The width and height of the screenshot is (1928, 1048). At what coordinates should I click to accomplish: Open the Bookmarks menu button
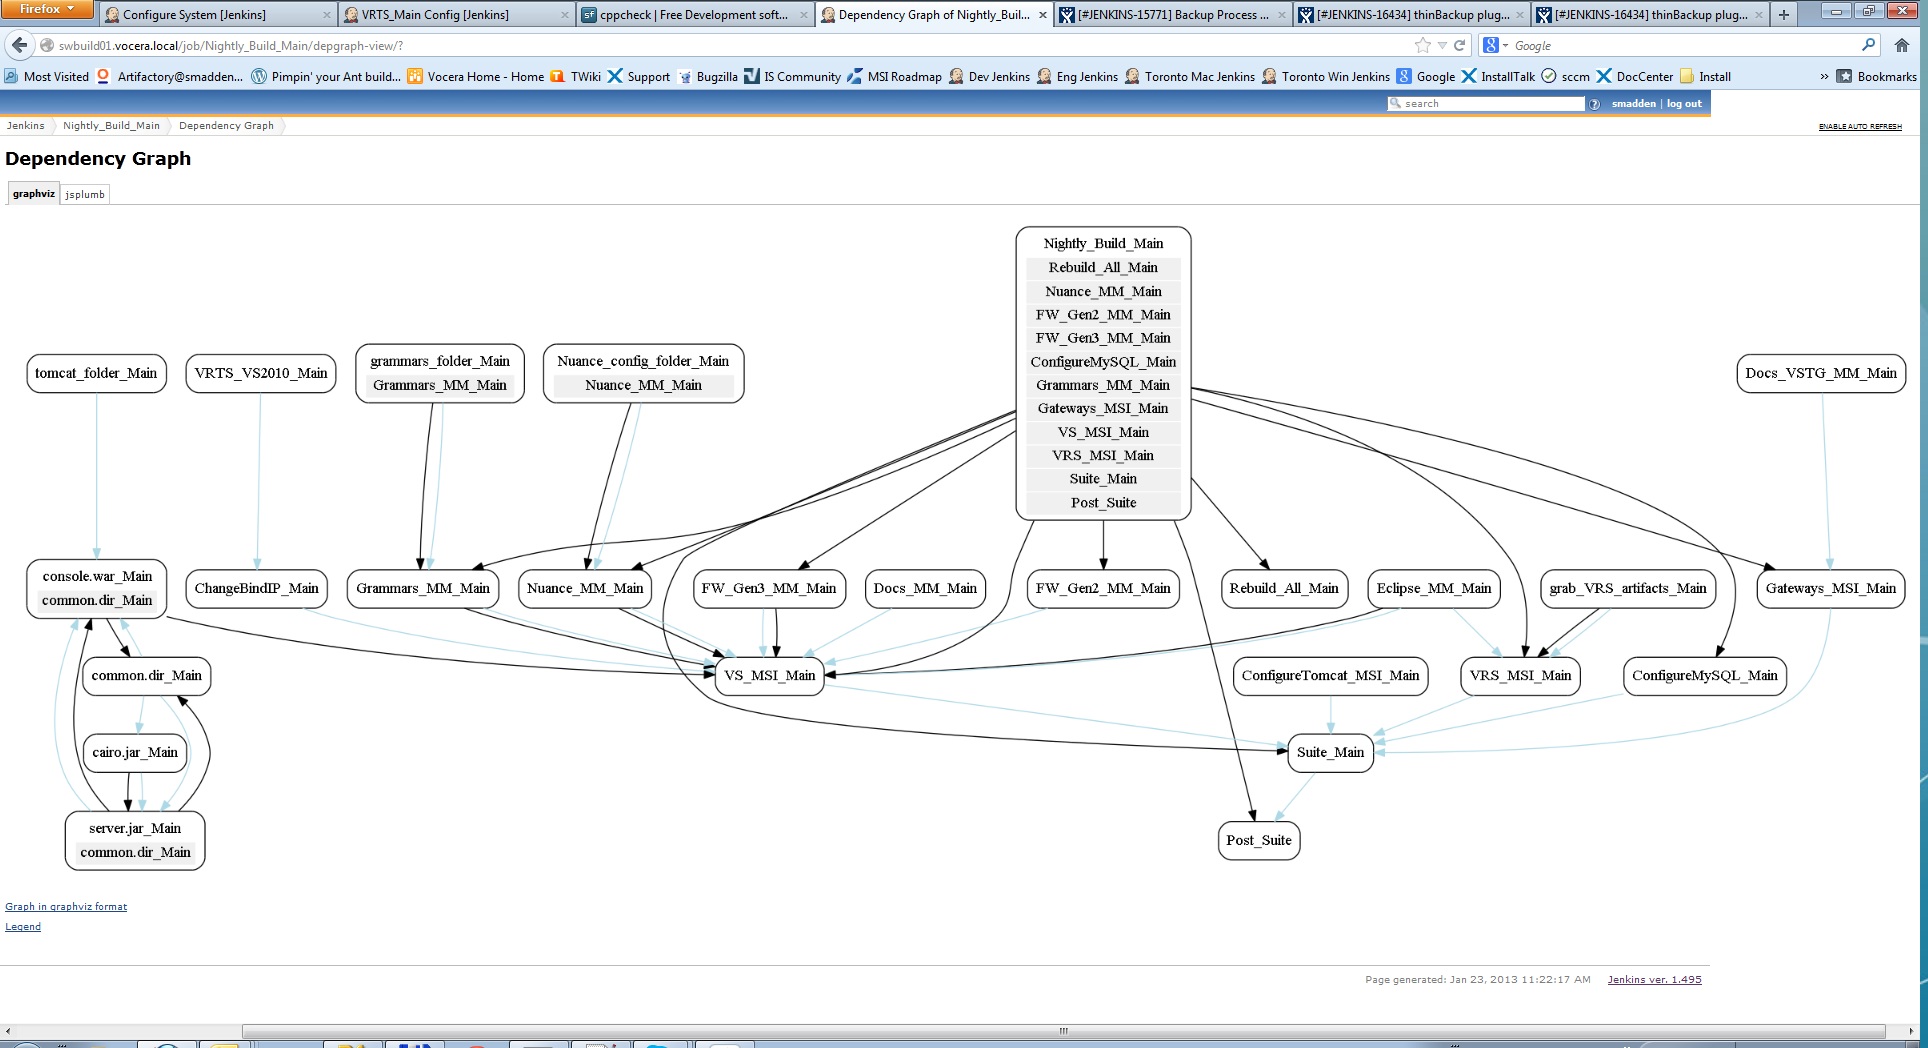(x=1876, y=76)
